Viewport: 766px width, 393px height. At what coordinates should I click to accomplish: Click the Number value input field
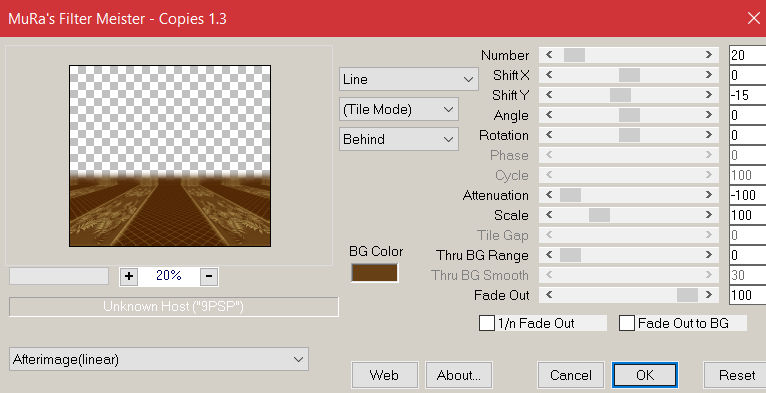coord(747,55)
